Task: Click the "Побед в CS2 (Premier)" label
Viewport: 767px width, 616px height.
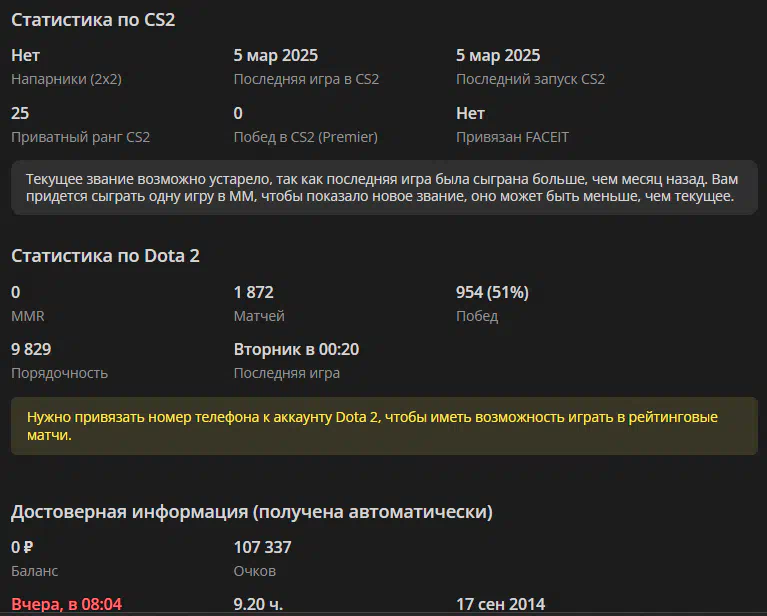Action: coord(305,137)
